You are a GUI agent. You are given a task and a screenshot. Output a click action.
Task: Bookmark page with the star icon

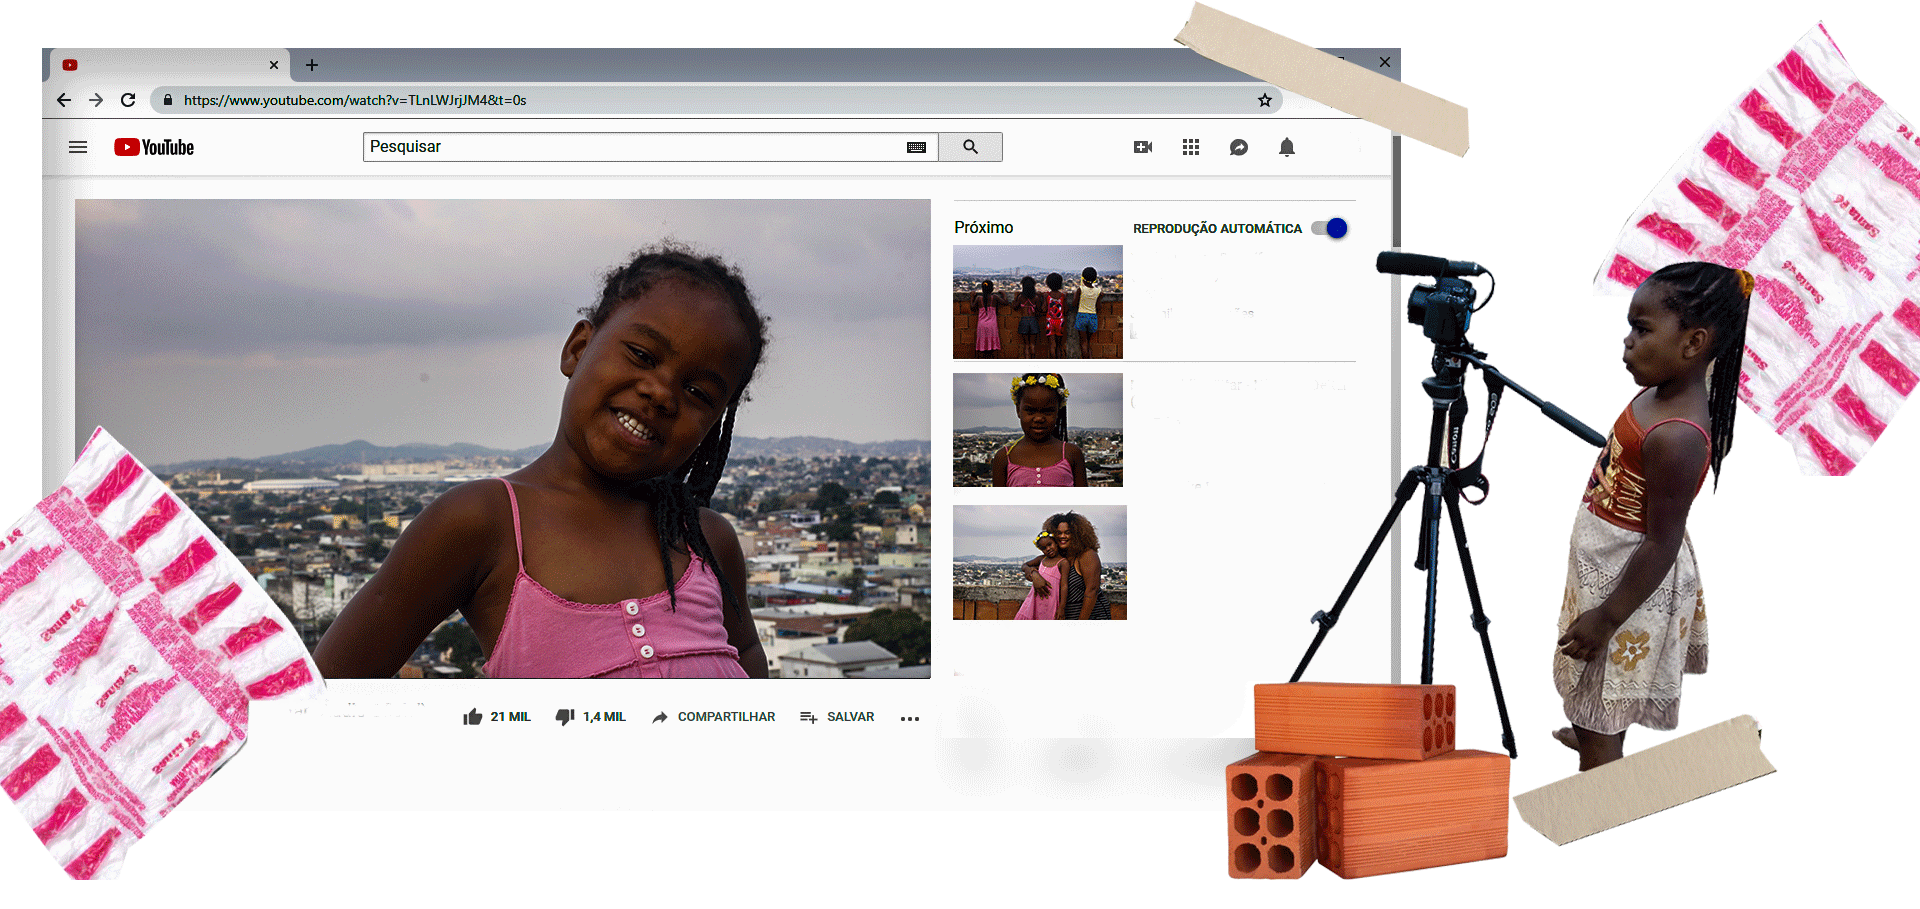pos(1265,100)
